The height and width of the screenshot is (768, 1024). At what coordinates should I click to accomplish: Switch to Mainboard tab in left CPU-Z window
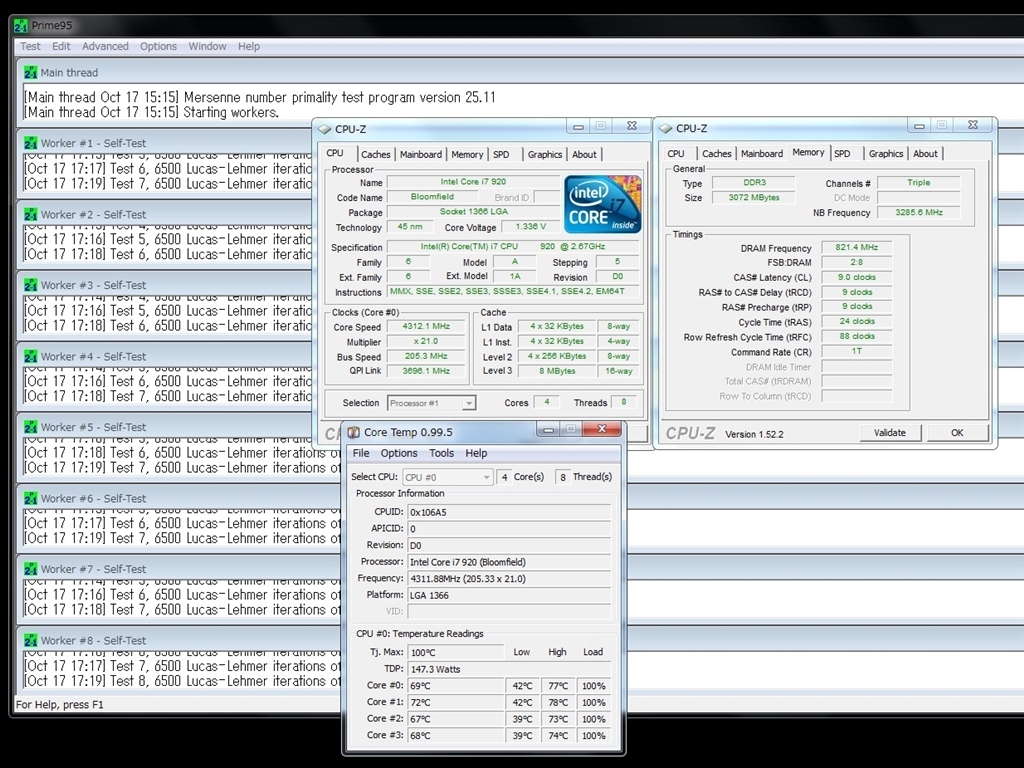(421, 155)
